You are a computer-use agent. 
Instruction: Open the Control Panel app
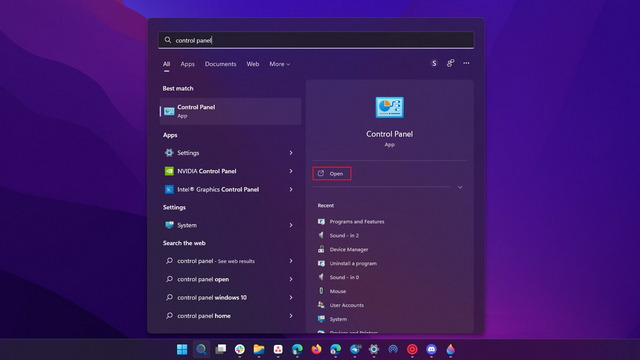coord(331,173)
